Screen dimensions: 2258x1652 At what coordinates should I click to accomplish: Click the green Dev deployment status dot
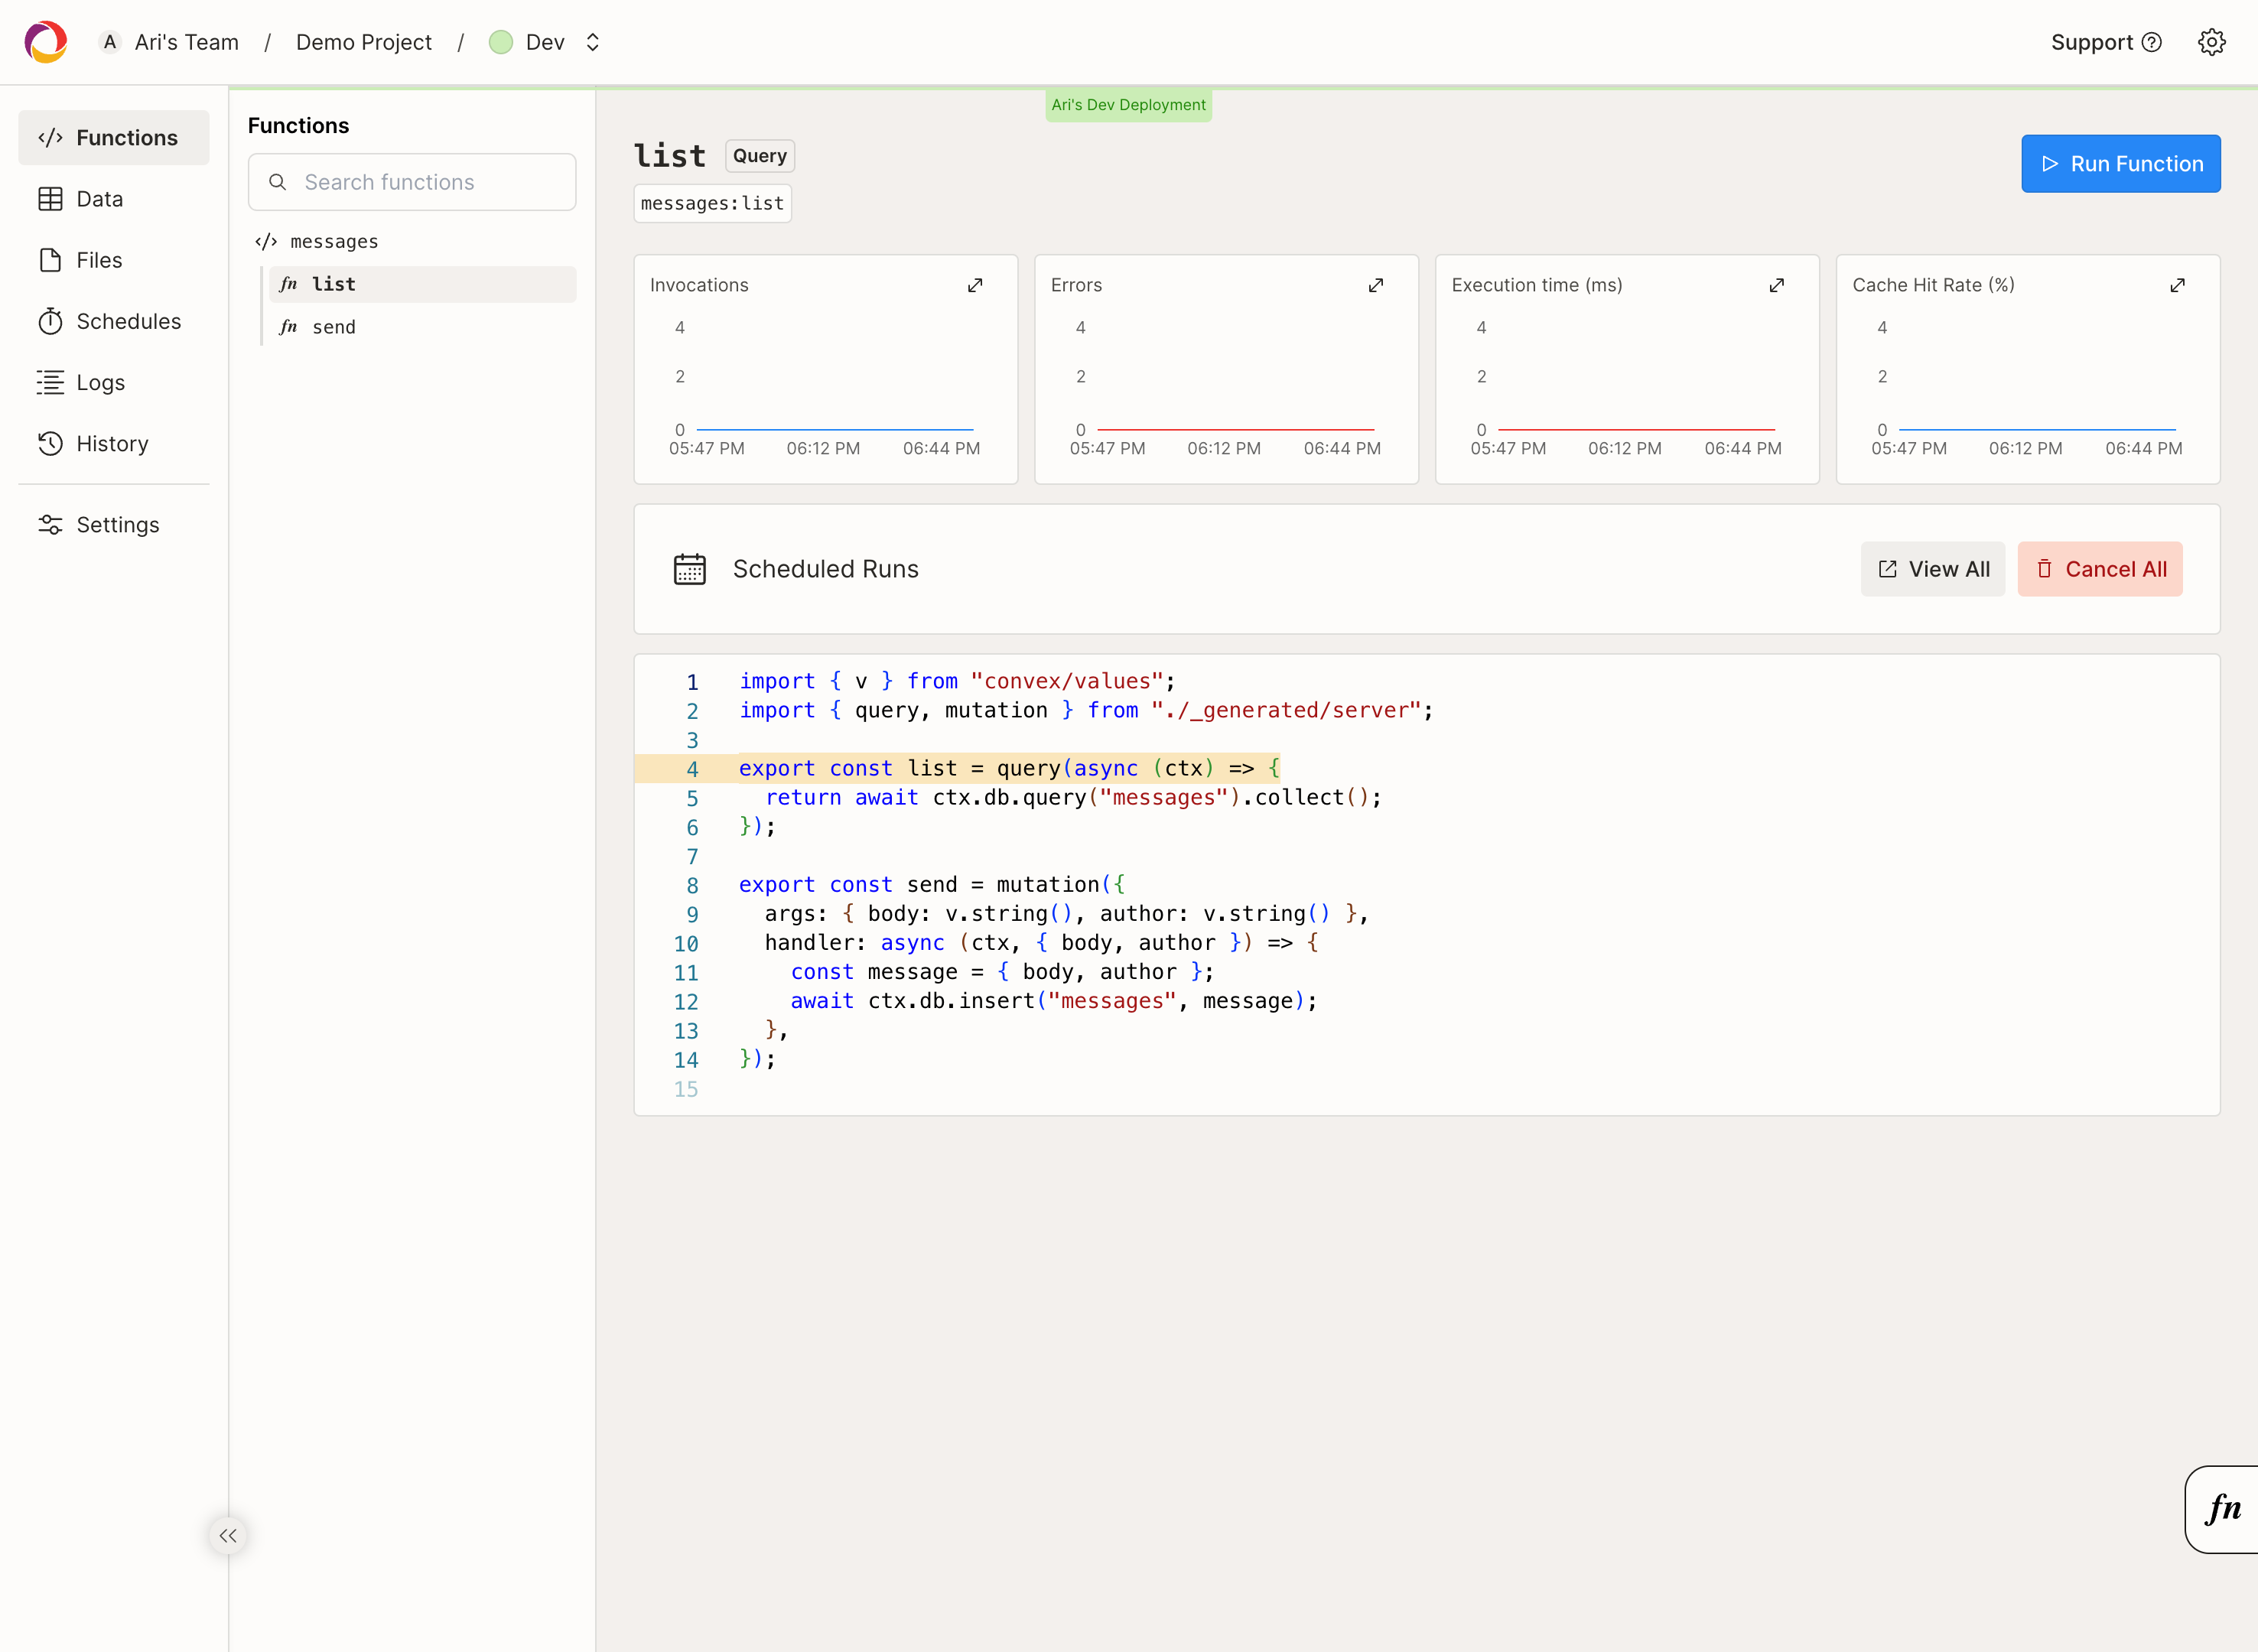click(x=501, y=42)
